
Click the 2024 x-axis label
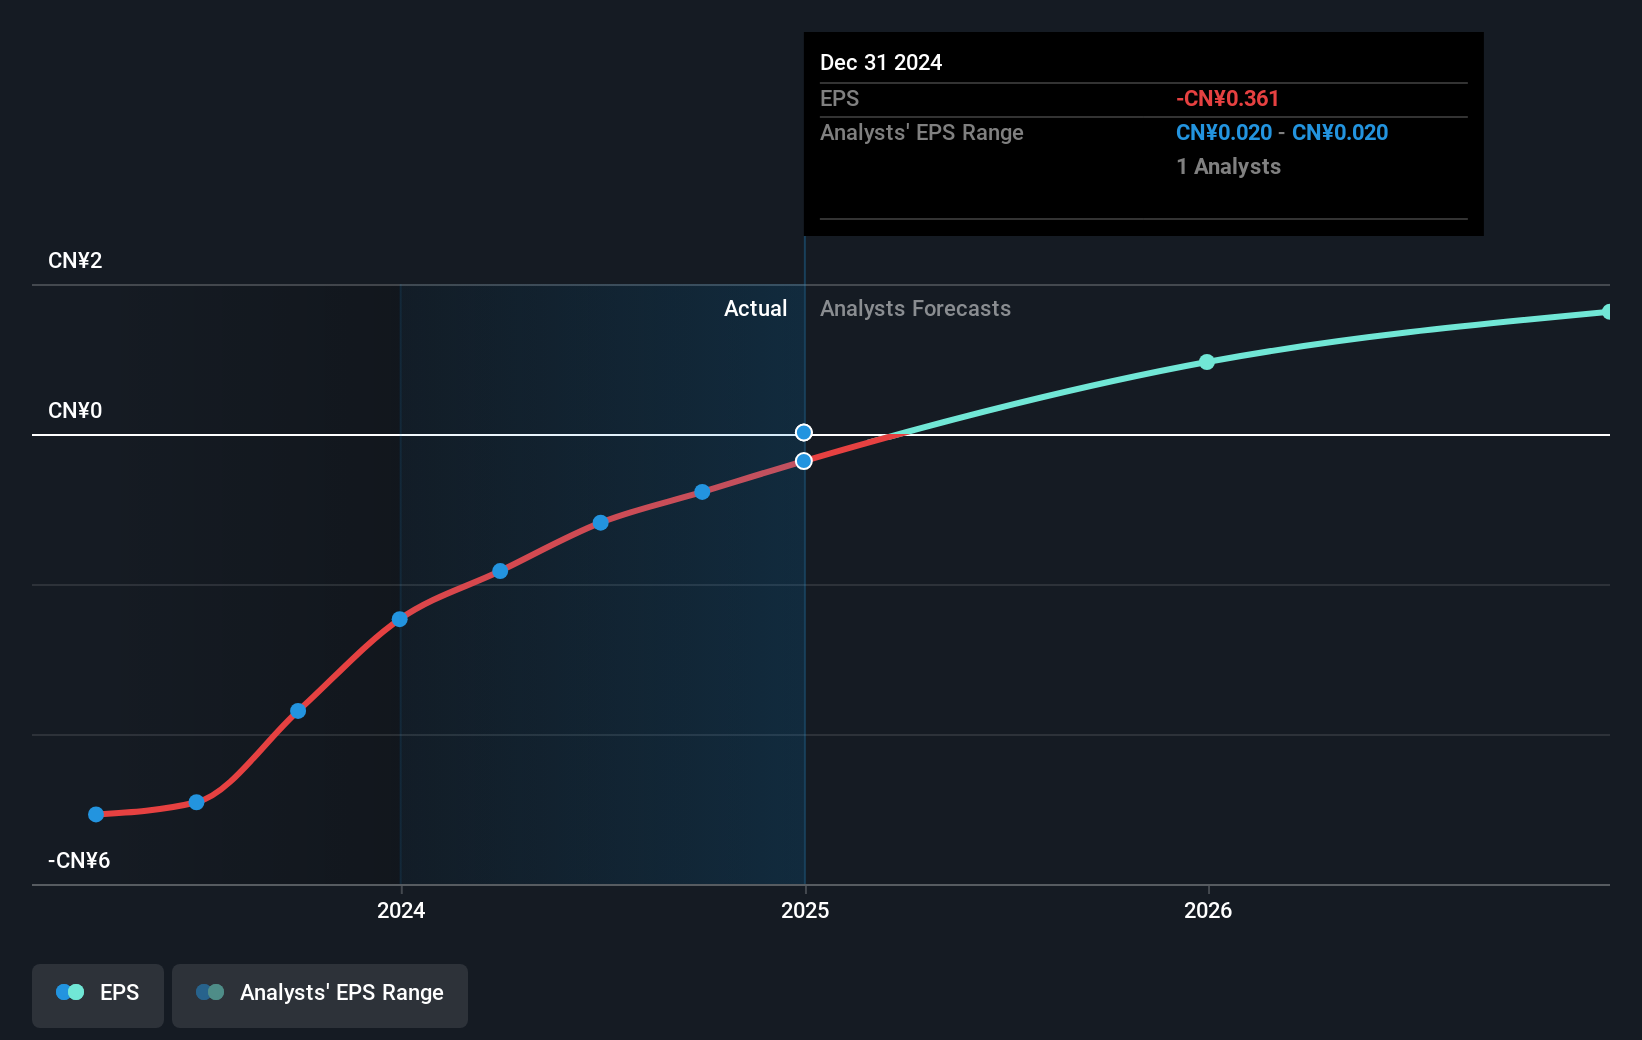[401, 910]
